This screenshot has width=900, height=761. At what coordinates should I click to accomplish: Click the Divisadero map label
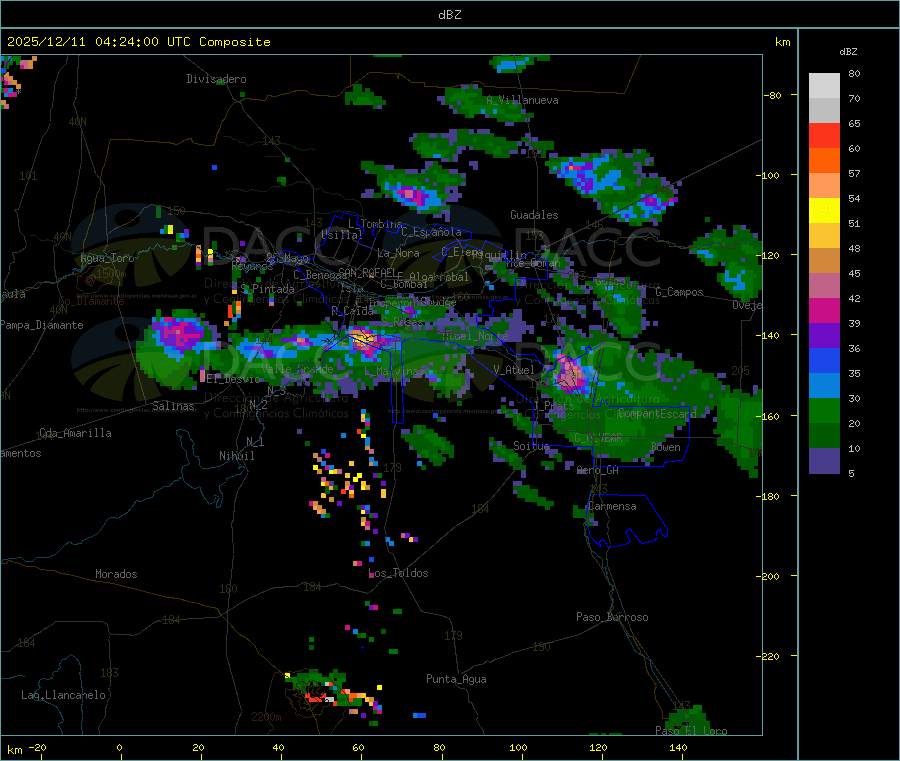216,79
